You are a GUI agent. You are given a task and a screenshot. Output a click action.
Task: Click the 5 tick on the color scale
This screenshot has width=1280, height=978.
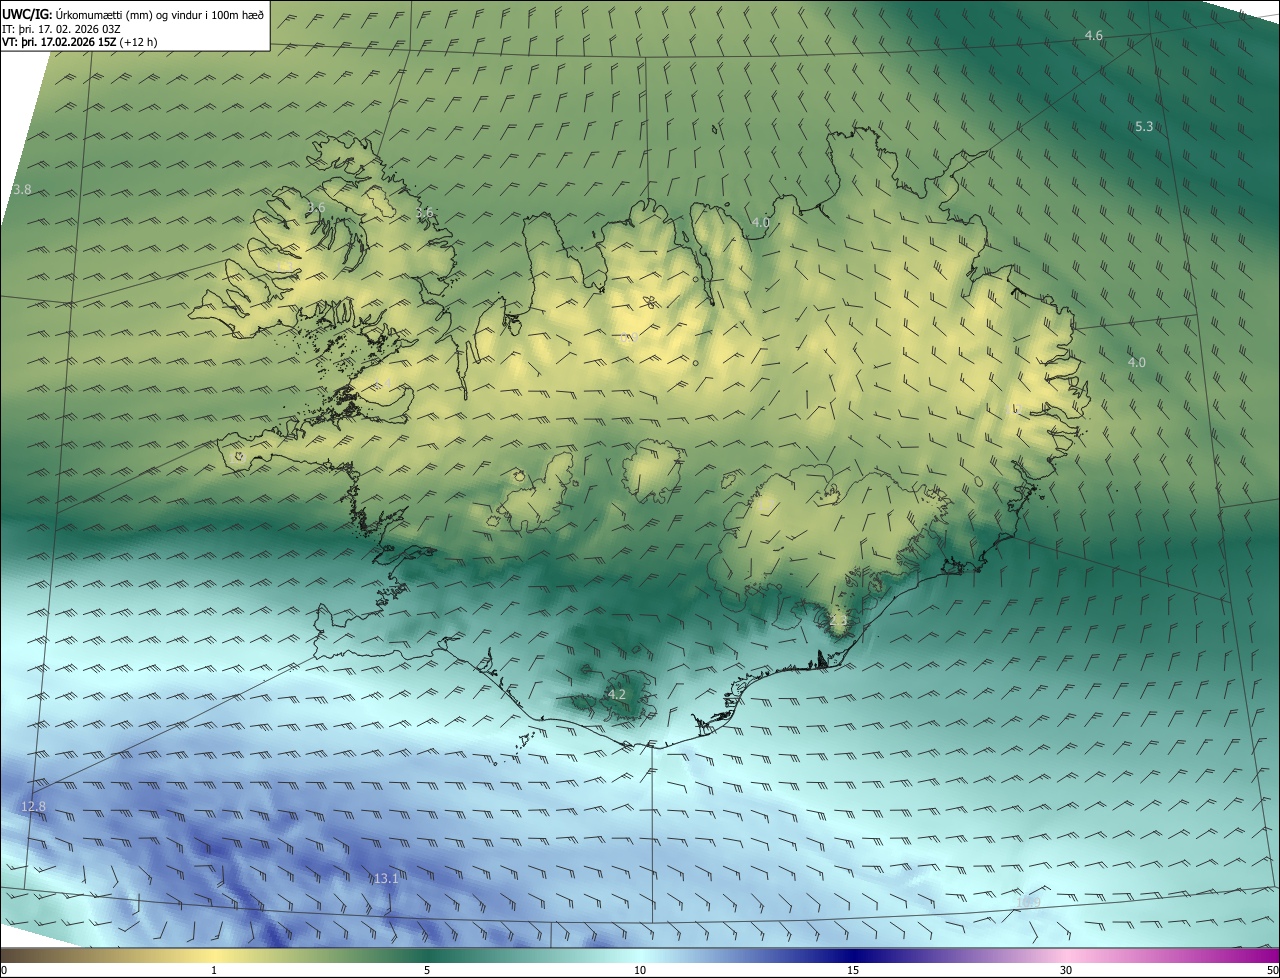(427, 970)
